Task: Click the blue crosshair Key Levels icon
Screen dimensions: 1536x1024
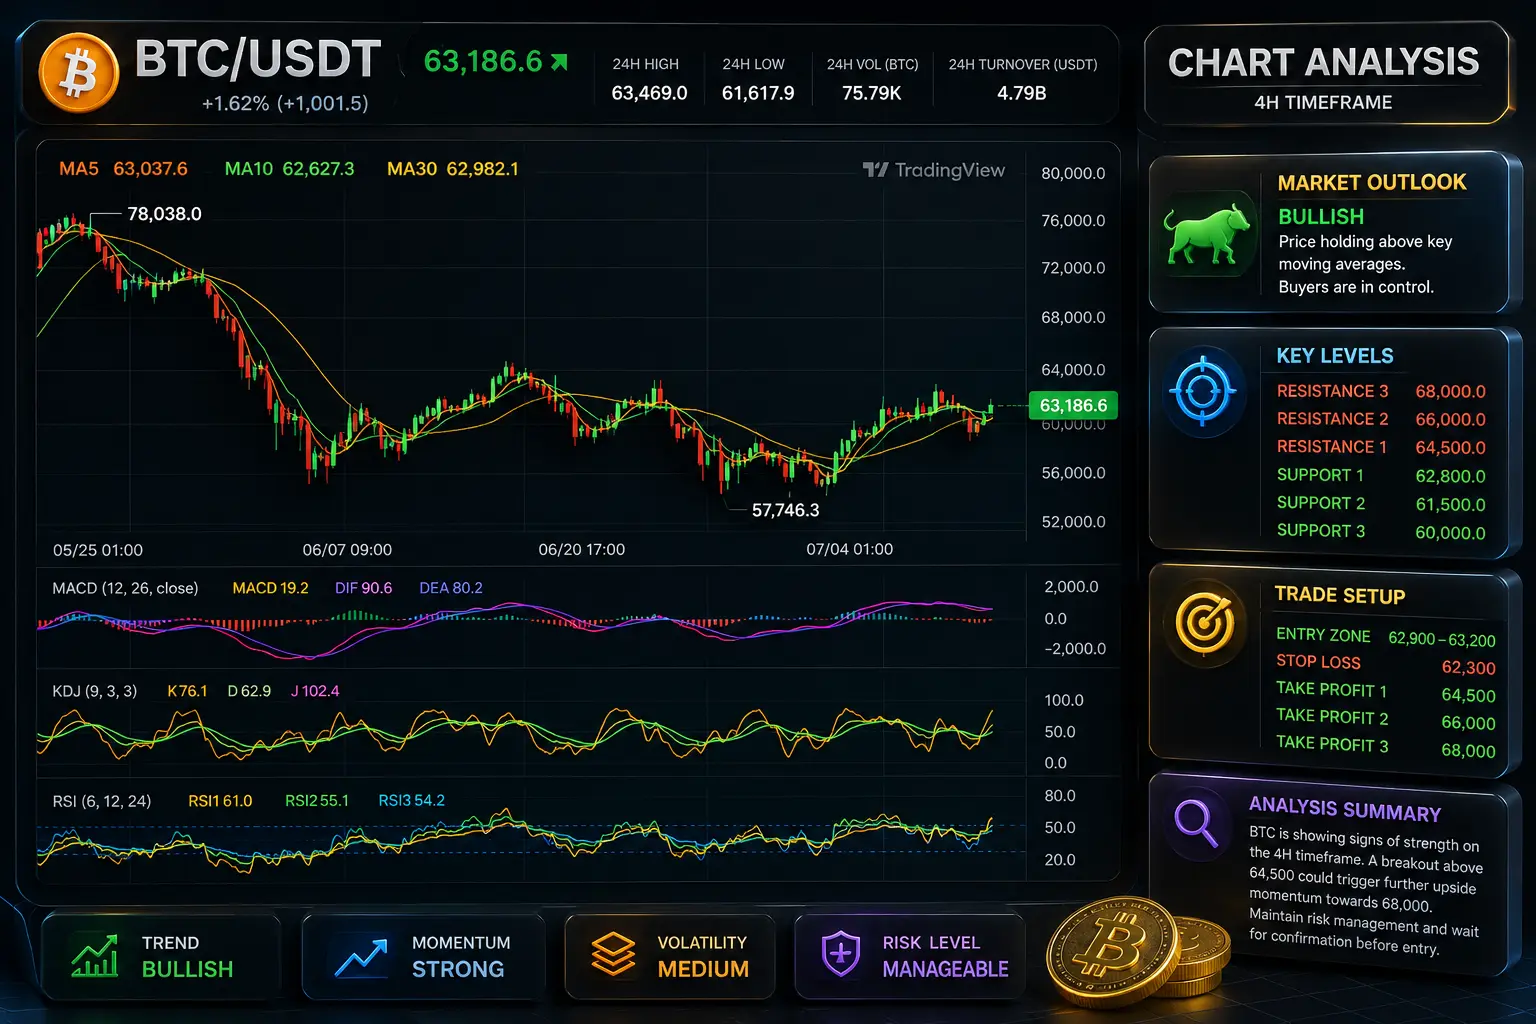Action: pyautogui.click(x=1204, y=391)
